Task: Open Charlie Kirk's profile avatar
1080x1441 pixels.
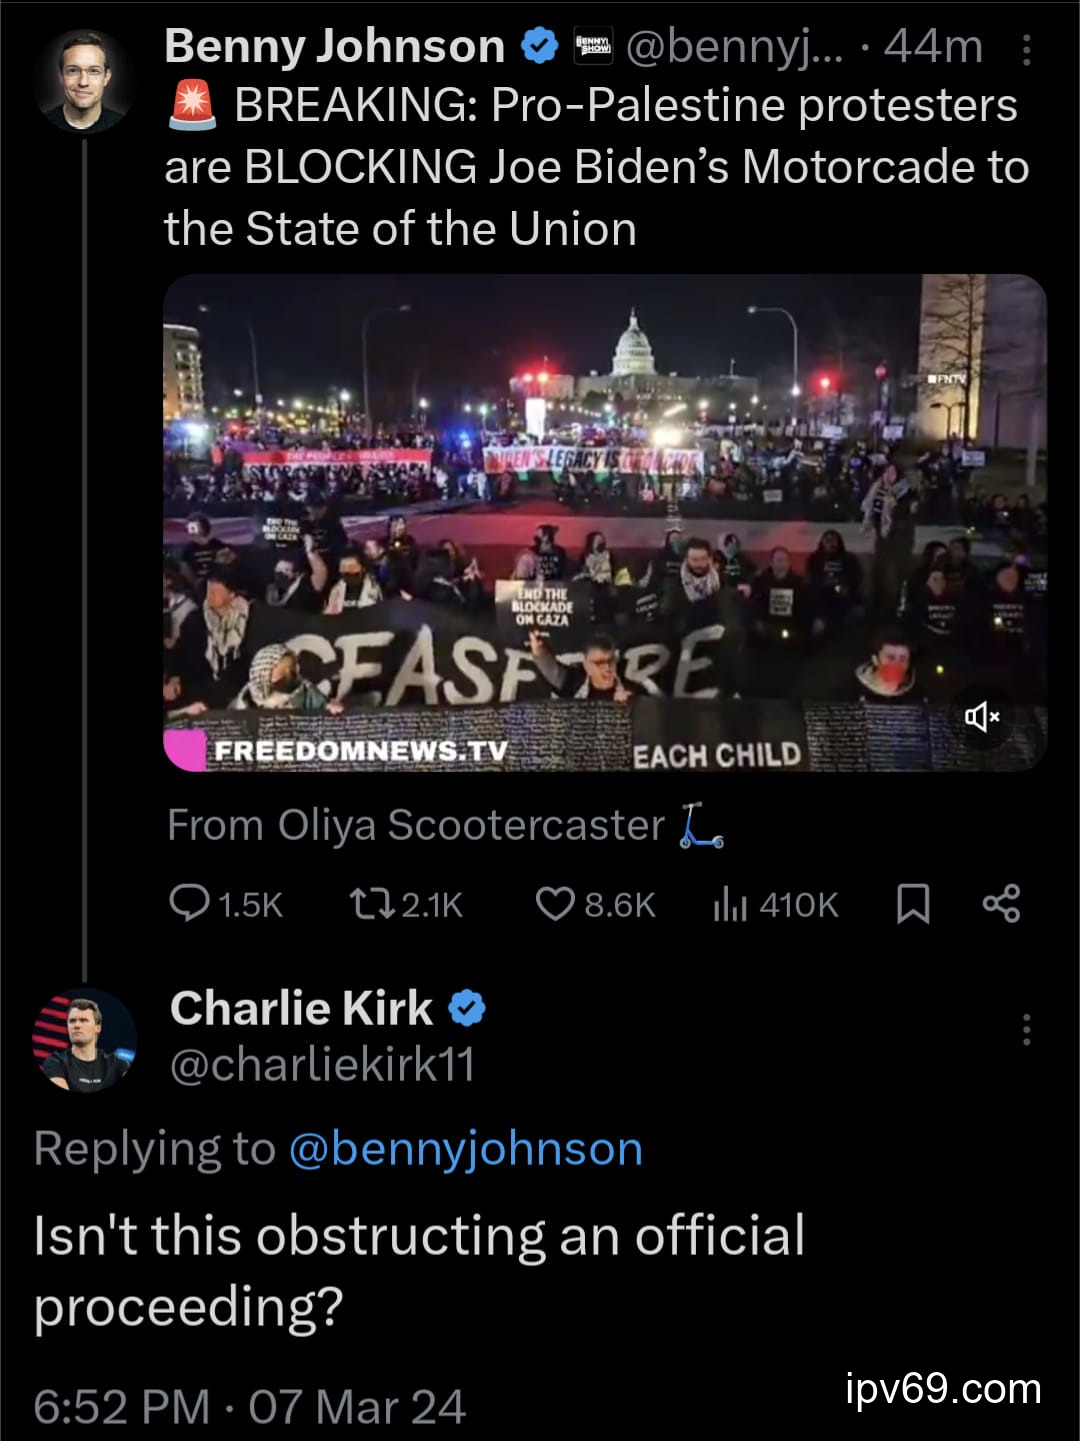Action: [x=84, y=1040]
